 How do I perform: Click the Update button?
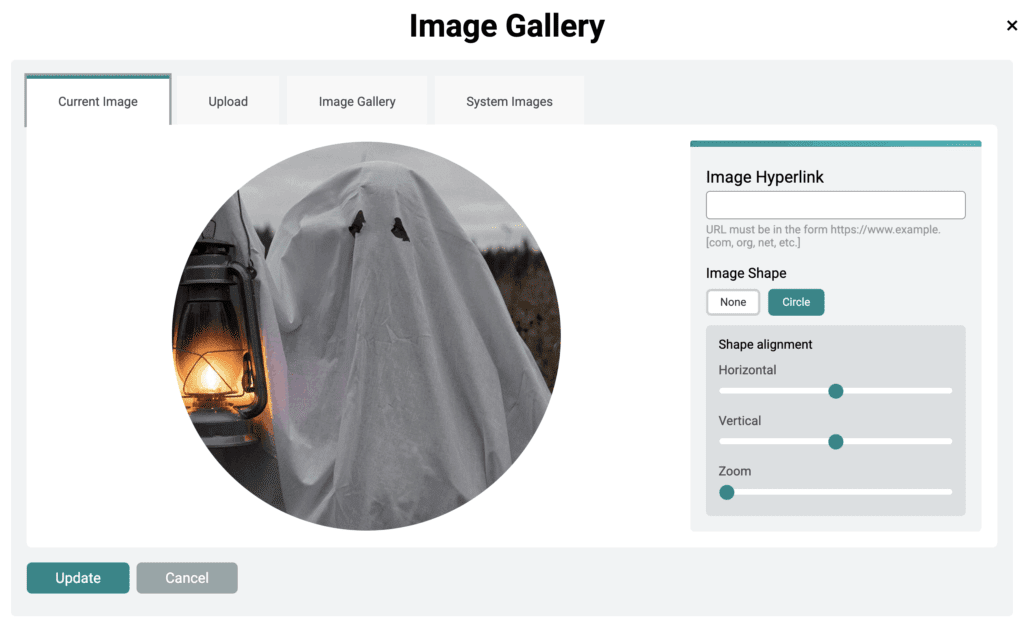(x=78, y=578)
